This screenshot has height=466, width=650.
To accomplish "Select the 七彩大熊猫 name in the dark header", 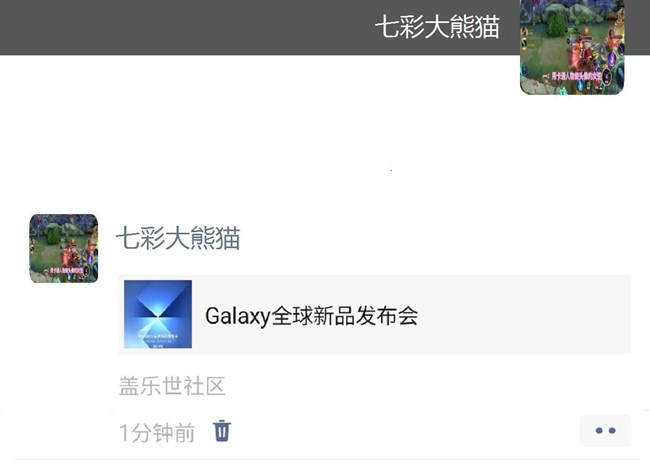I will click(438, 27).
